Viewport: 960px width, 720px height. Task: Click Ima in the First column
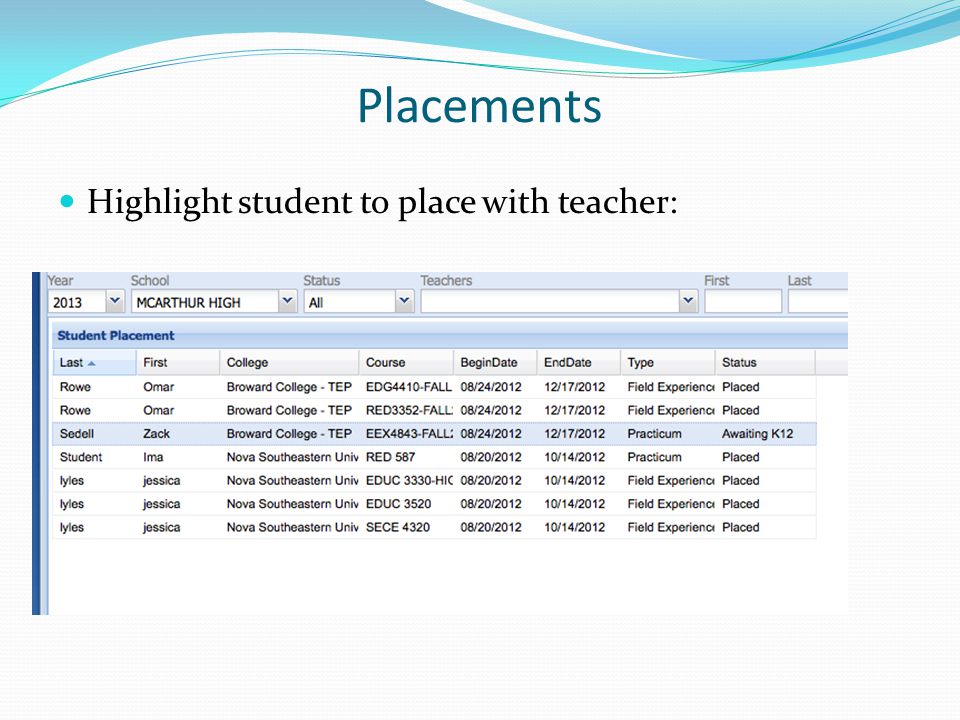point(153,457)
